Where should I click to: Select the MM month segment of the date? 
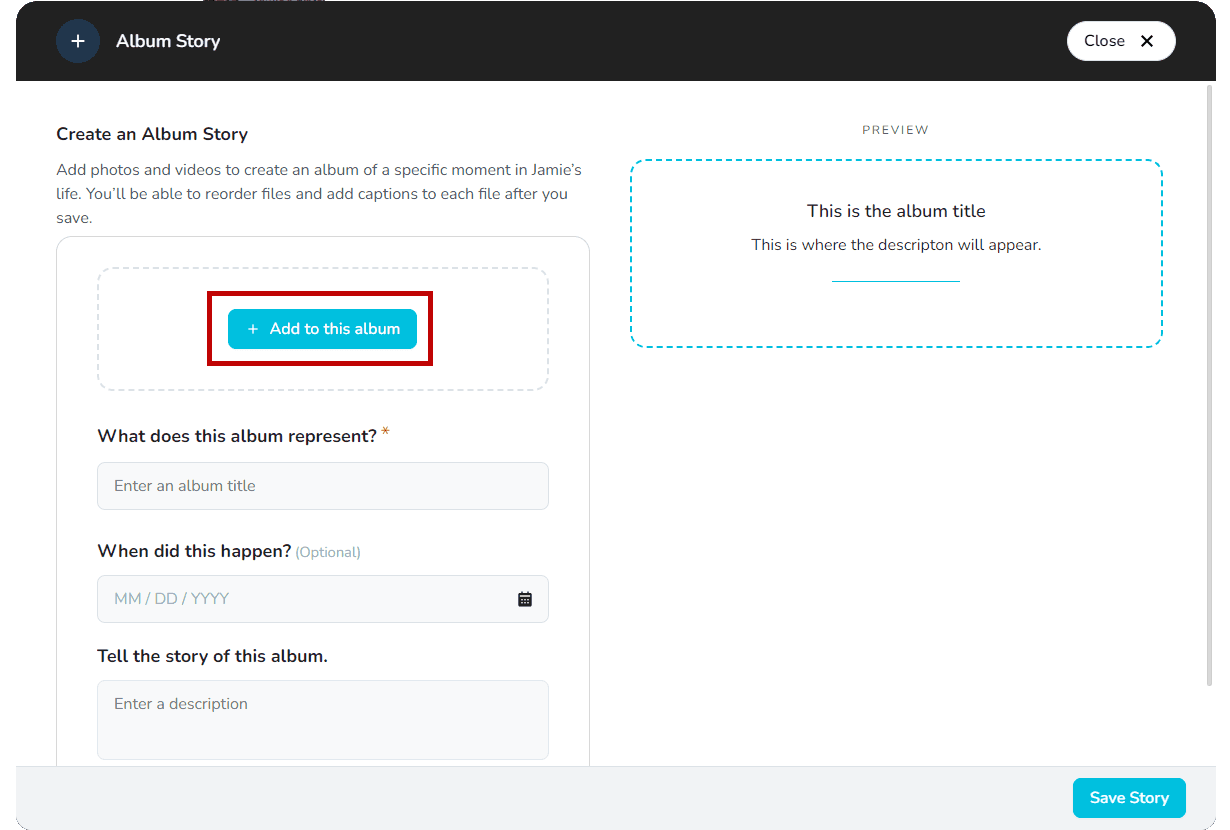(127, 599)
